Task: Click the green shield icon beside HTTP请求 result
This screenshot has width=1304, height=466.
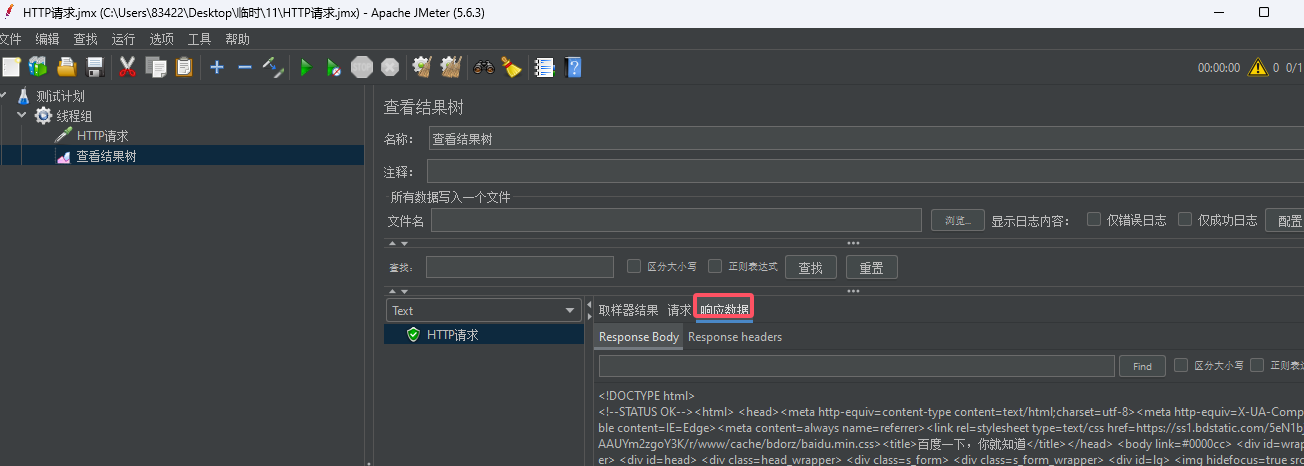Action: [x=413, y=335]
